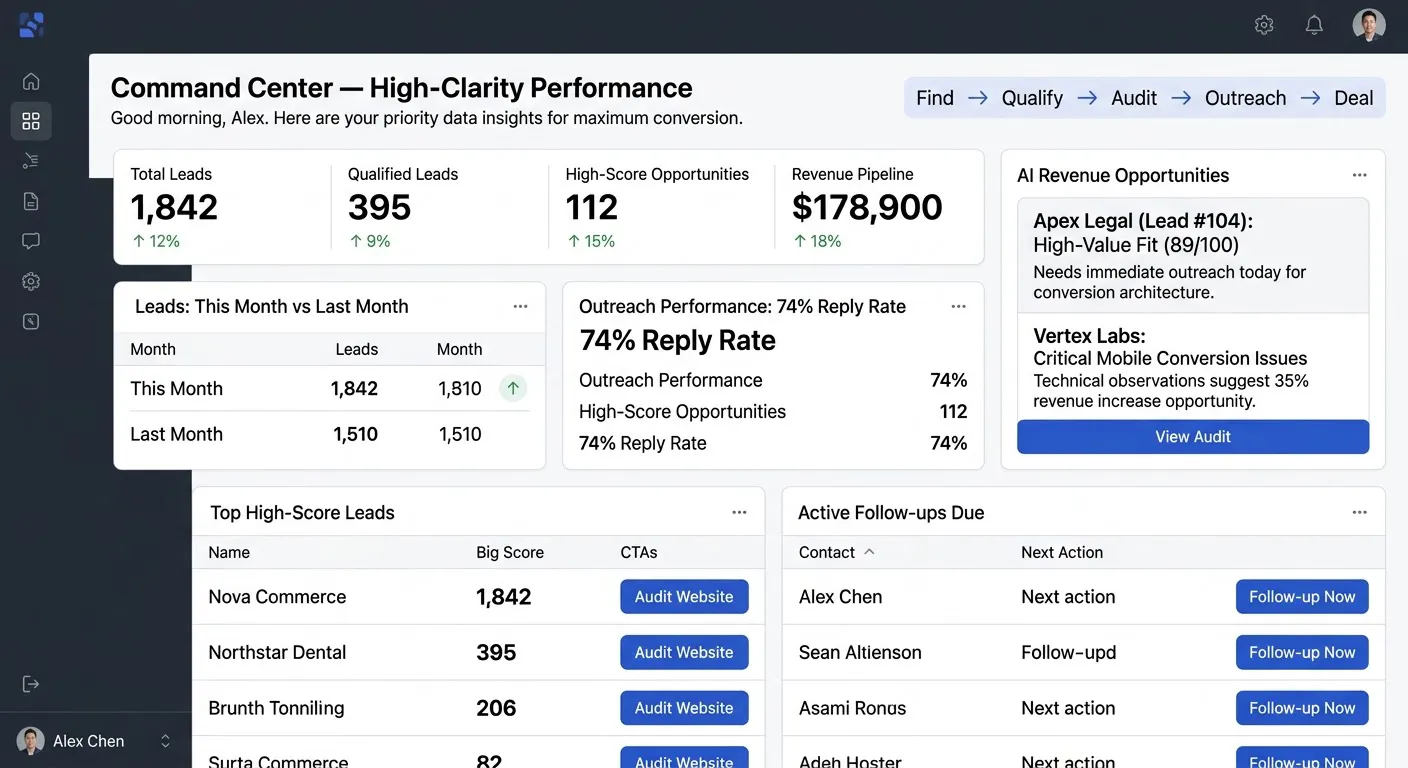Click the app logo in the sidebar
The height and width of the screenshot is (768, 1408).
pos(31,25)
